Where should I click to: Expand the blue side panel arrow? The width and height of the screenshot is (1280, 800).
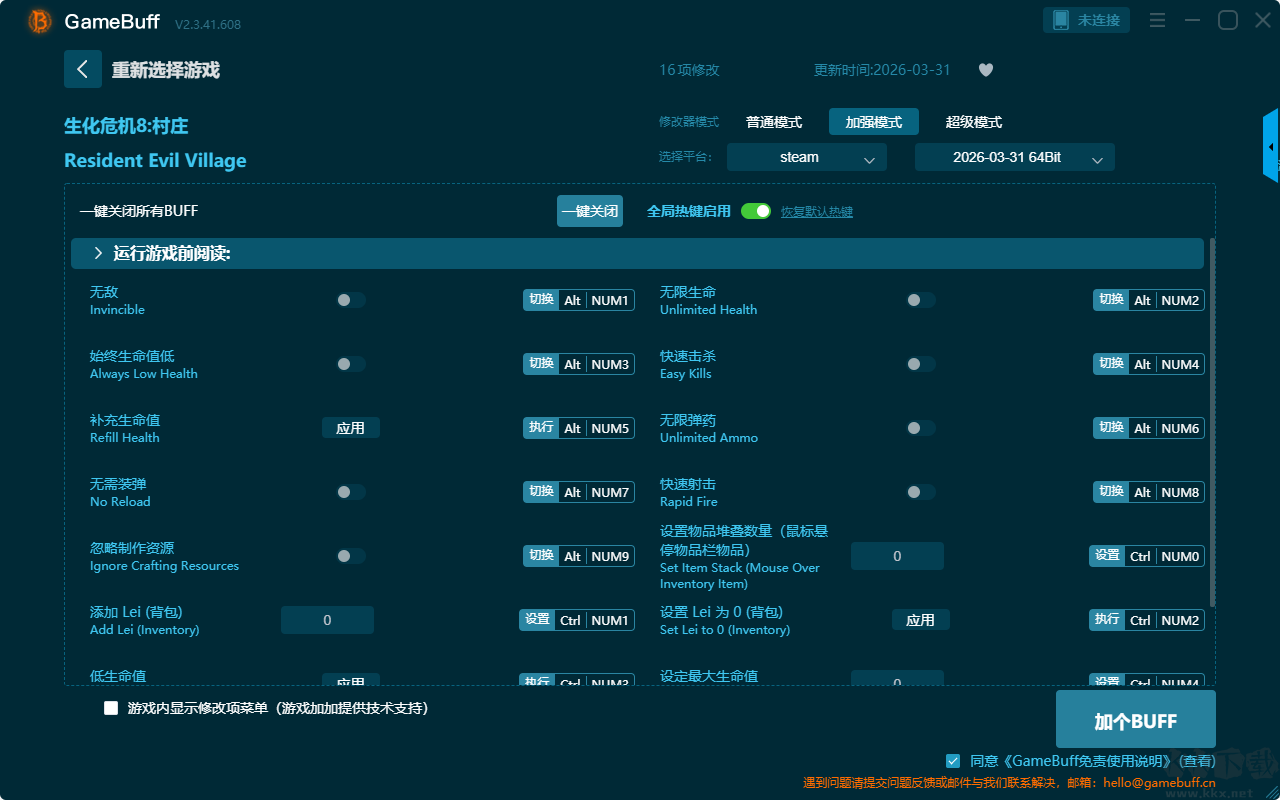pyautogui.click(x=1271, y=146)
